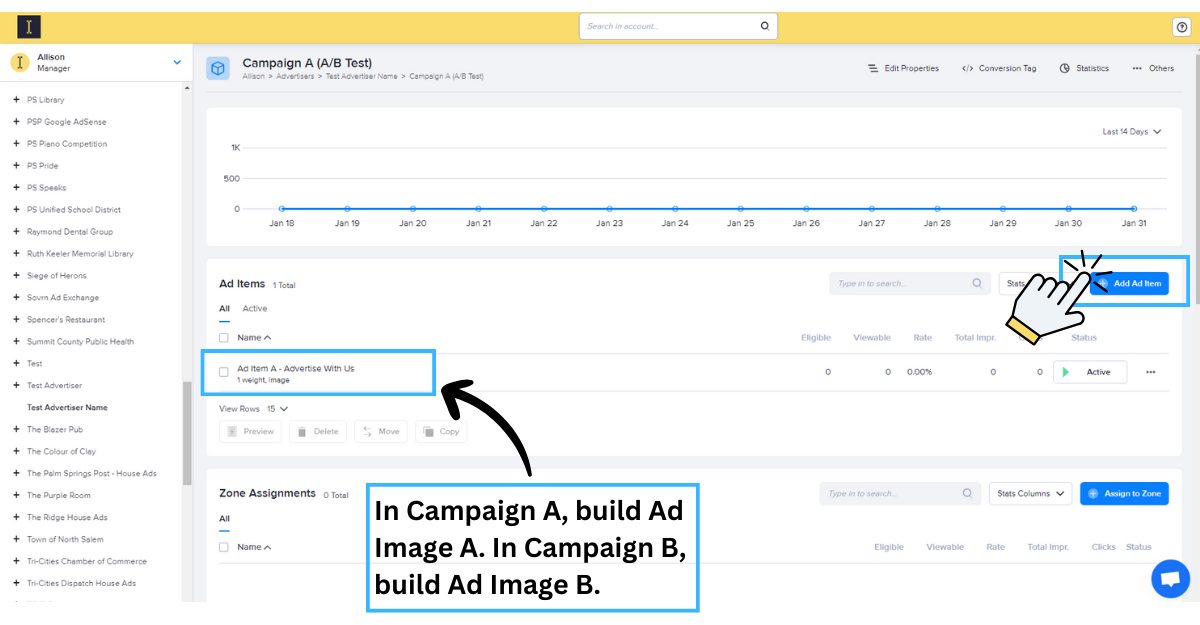Switch to the Active tab in Ad Items
The image size is (1200, 625).
[255, 309]
